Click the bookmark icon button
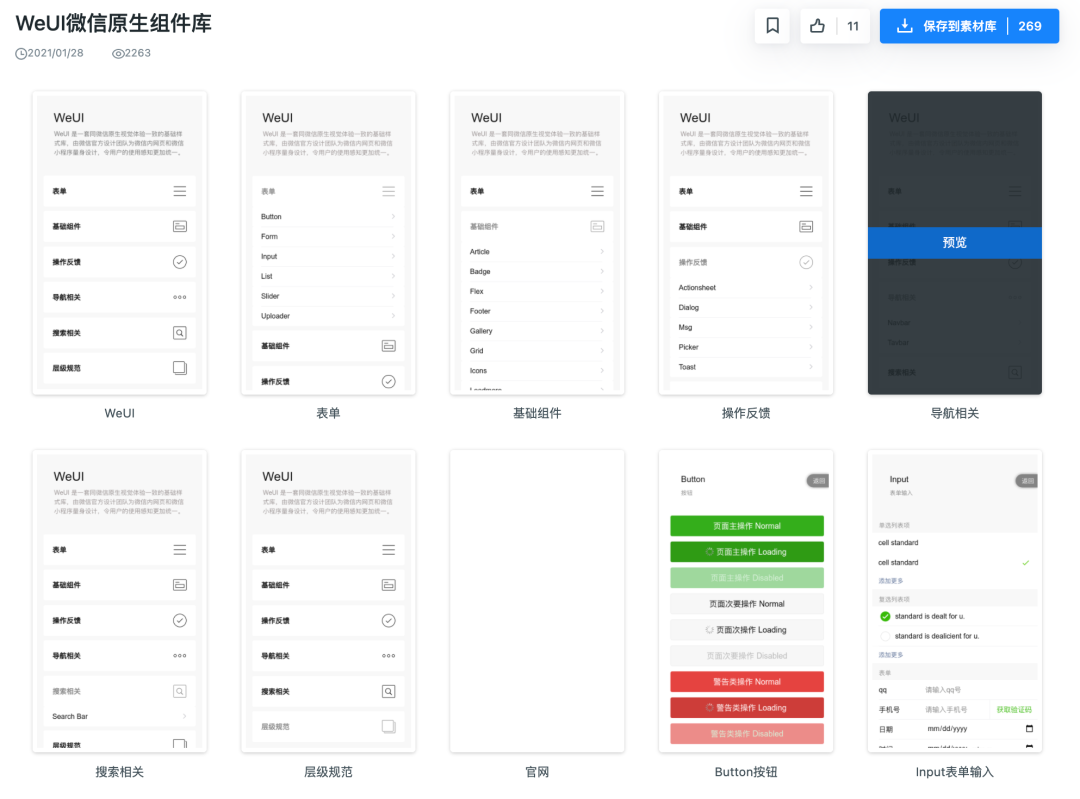 (772, 26)
